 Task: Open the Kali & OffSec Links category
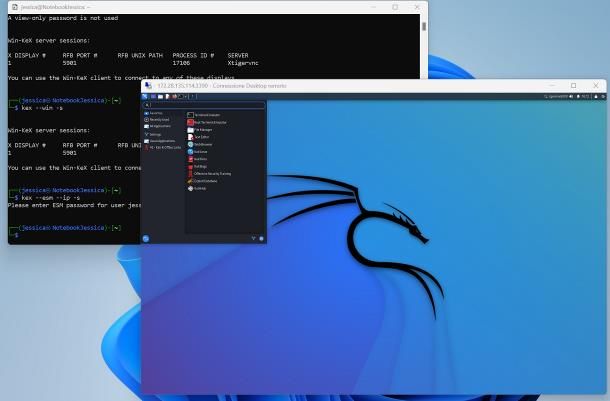pos(163,148)
